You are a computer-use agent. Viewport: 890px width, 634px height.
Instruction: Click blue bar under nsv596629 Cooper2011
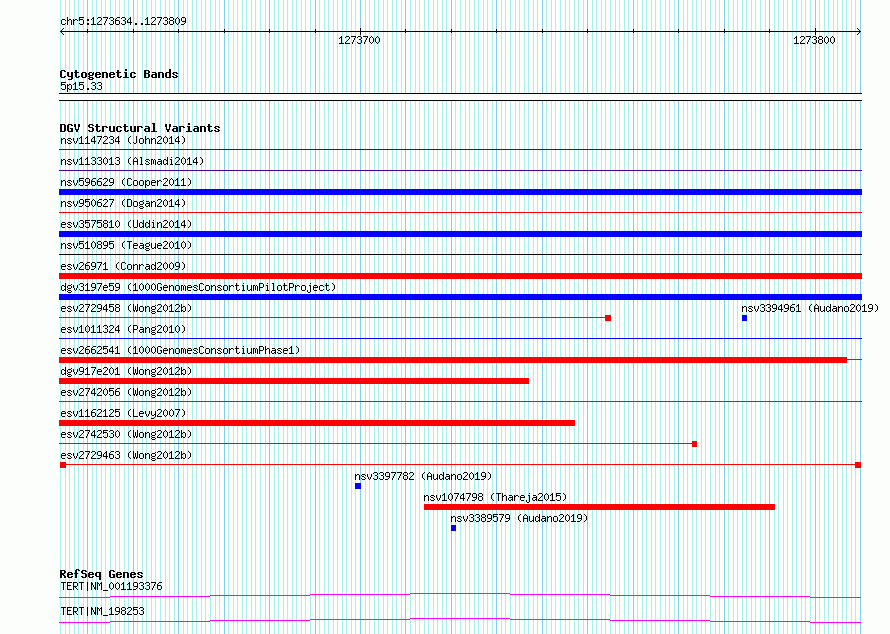[x=460, y=192]
